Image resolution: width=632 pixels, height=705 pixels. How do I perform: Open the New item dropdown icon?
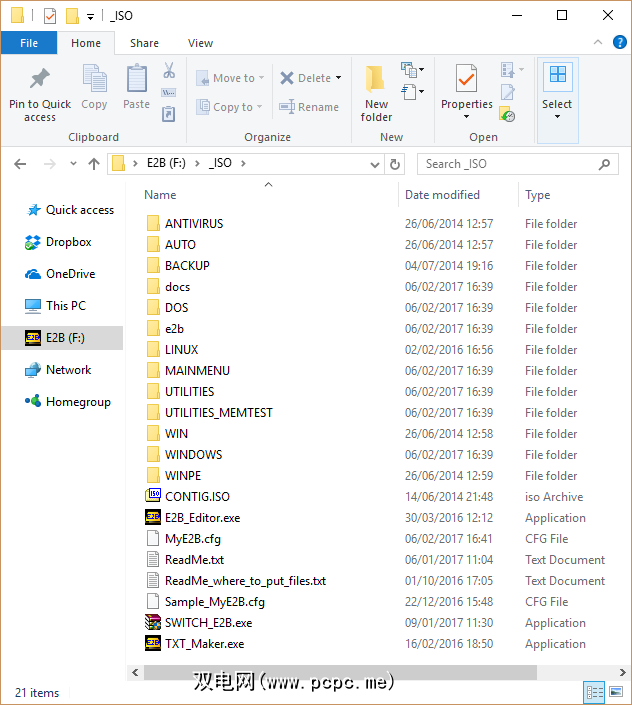[412, 70]
